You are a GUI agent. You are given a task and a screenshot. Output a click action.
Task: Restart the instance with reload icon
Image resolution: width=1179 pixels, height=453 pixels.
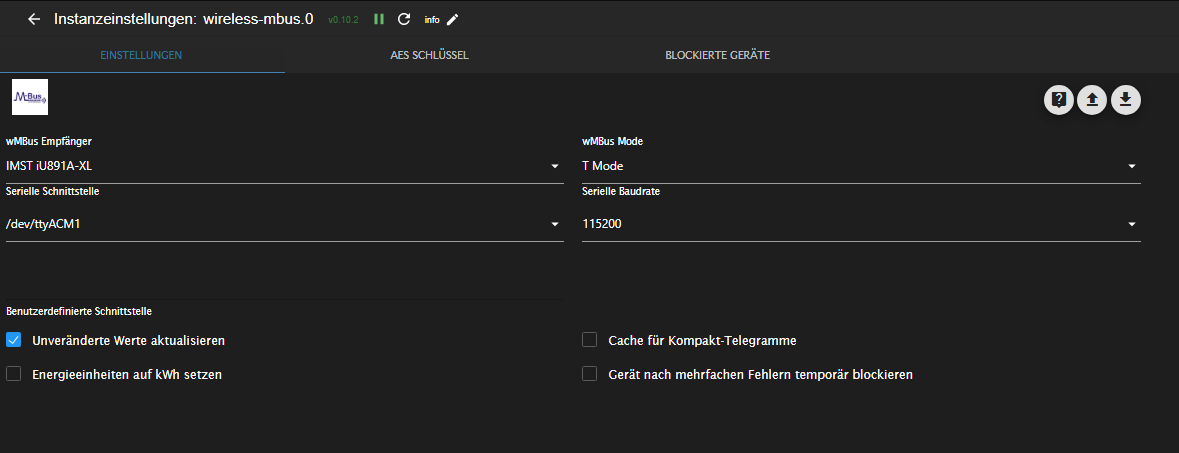click(x=404, y=19)
